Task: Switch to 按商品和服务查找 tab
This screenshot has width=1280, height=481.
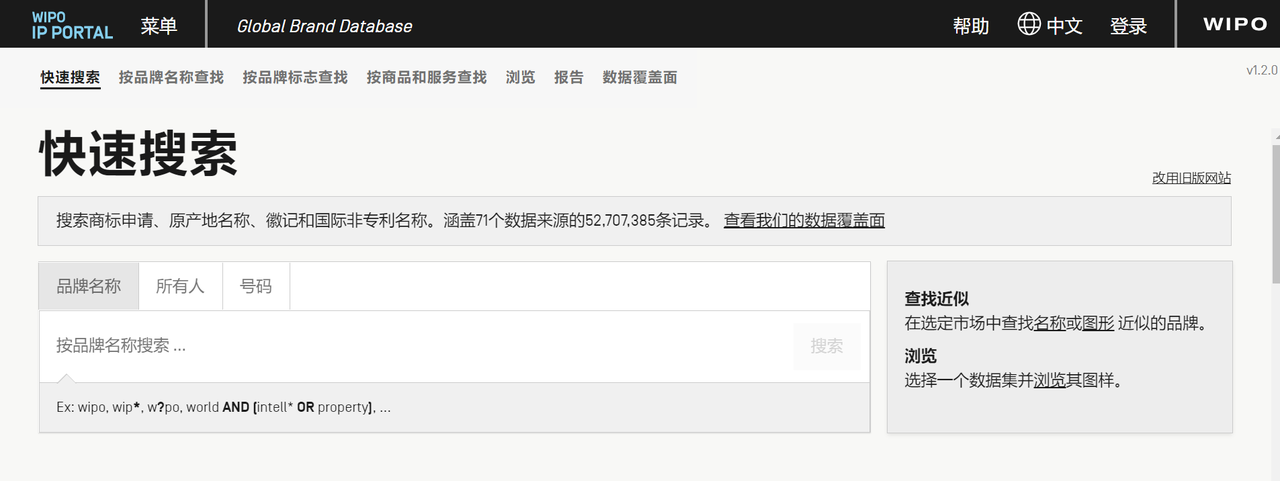Action: [x=426, y=77]
